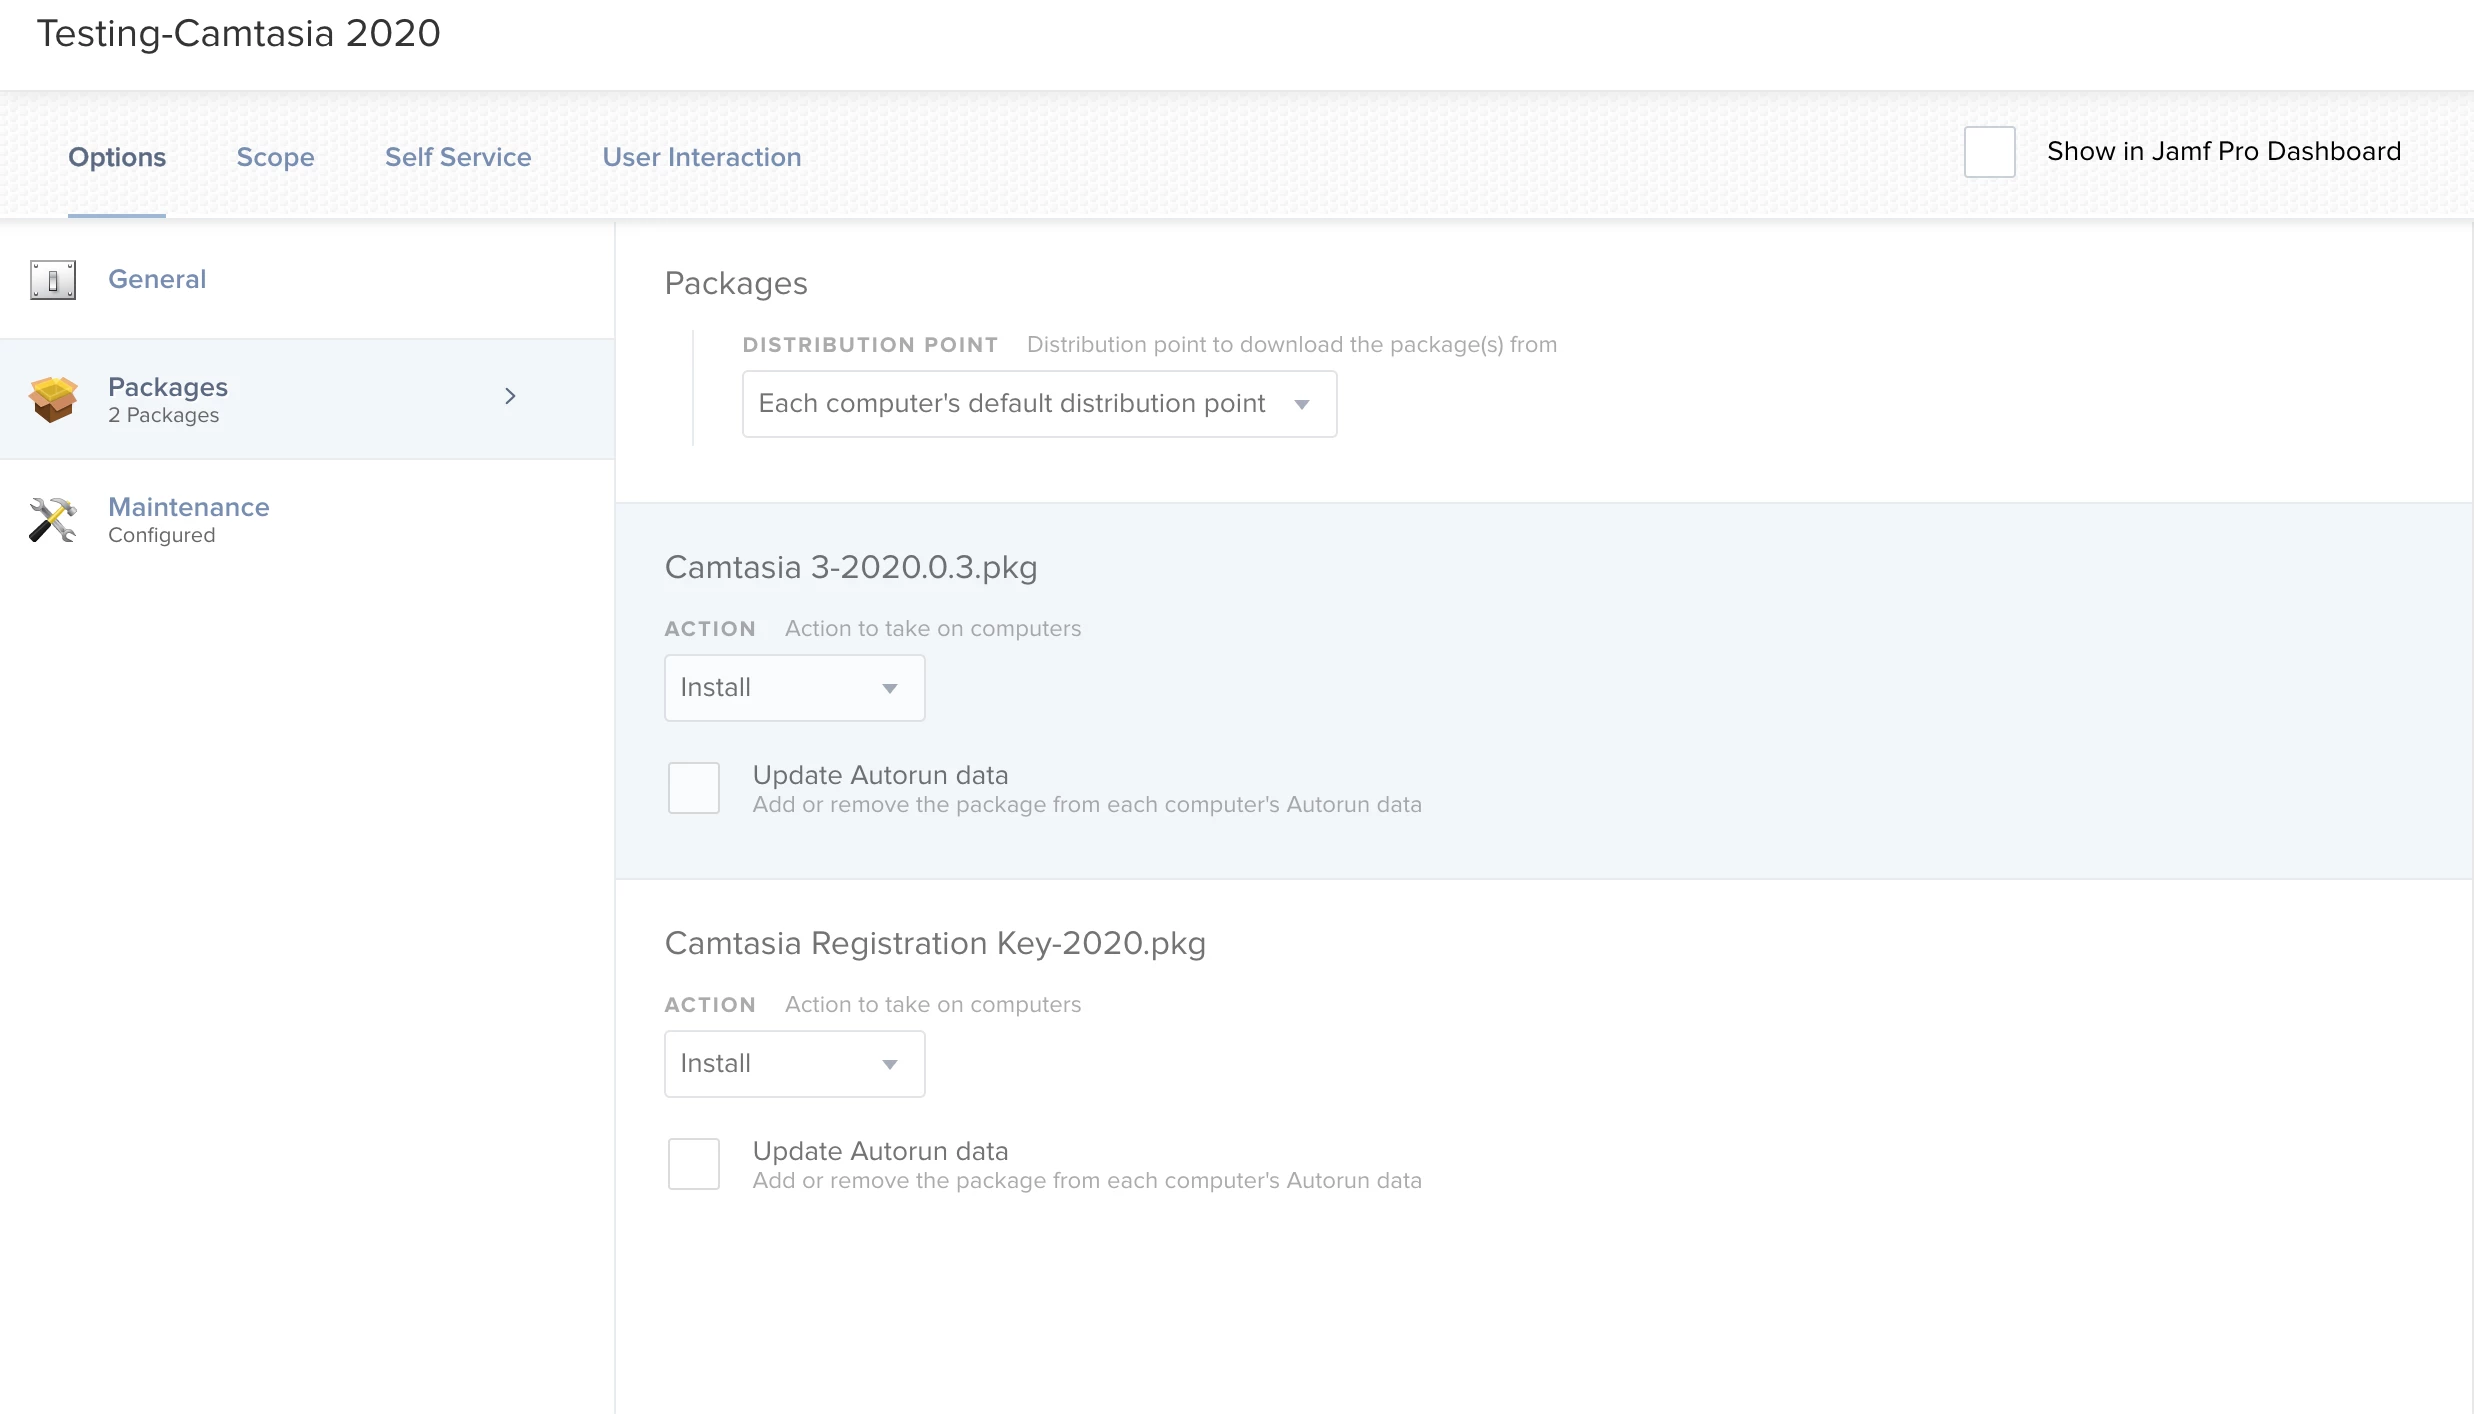
Task: Switch to the Options tab
Action: (x=117, y=157)
